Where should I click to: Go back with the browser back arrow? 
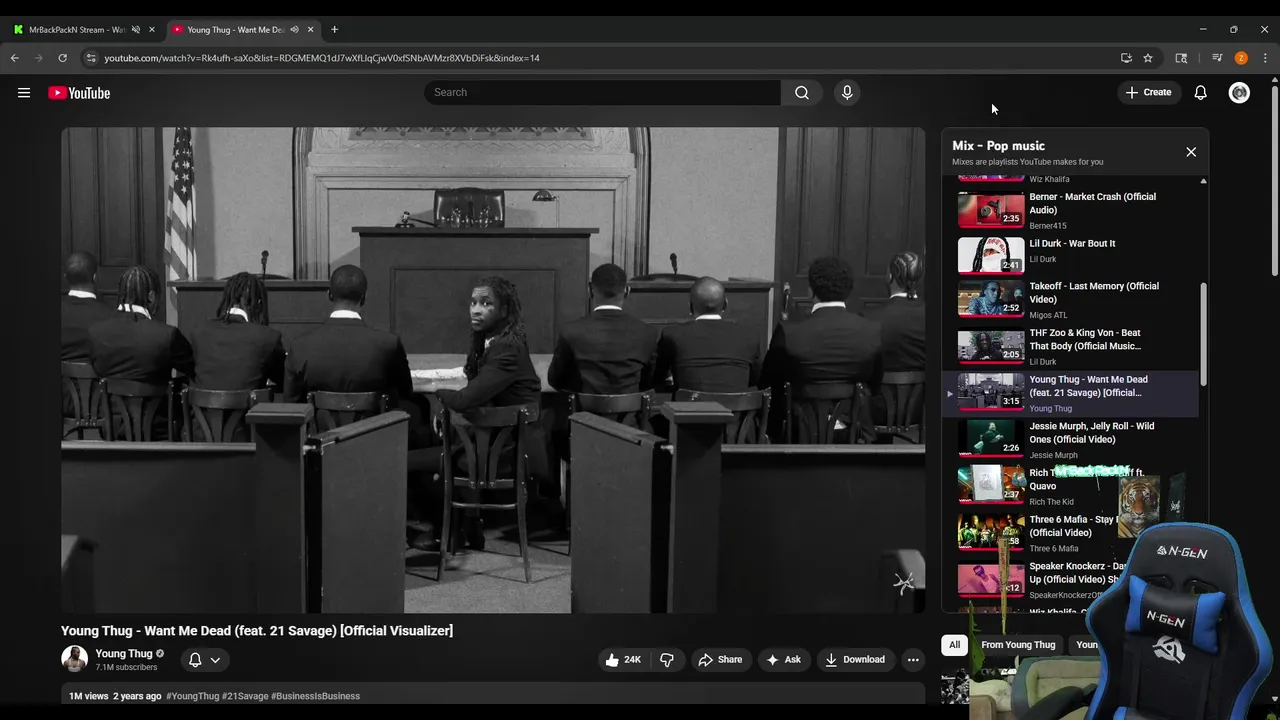(15, 58)
